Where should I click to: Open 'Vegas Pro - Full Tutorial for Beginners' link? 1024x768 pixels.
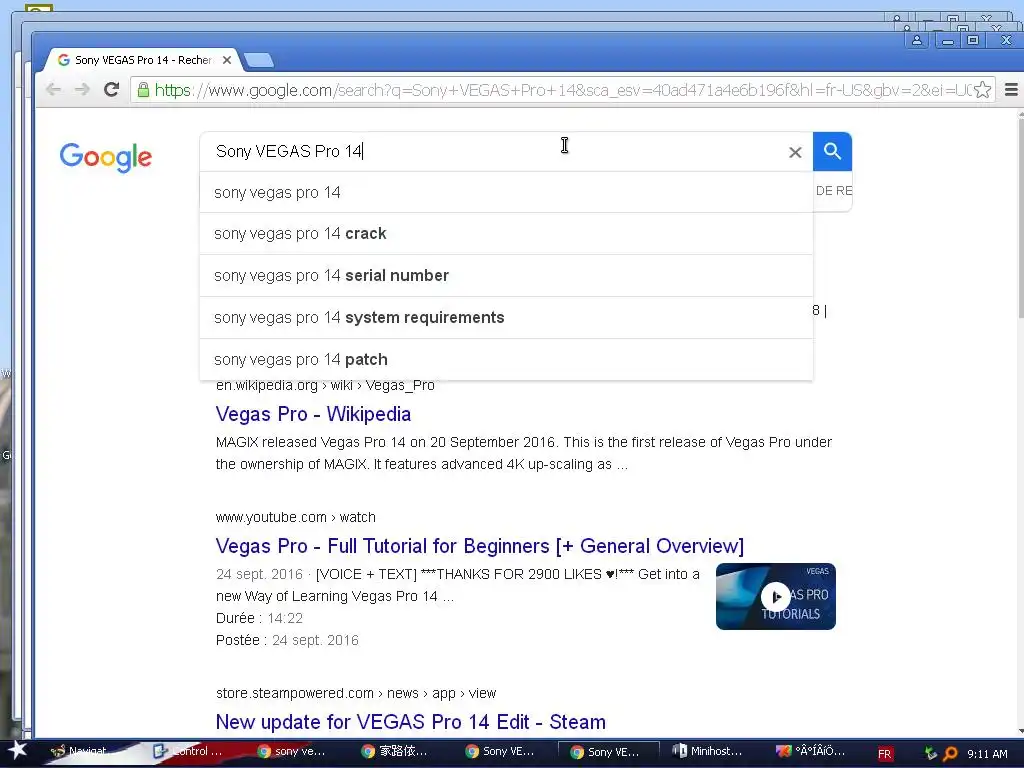(479, 546)
